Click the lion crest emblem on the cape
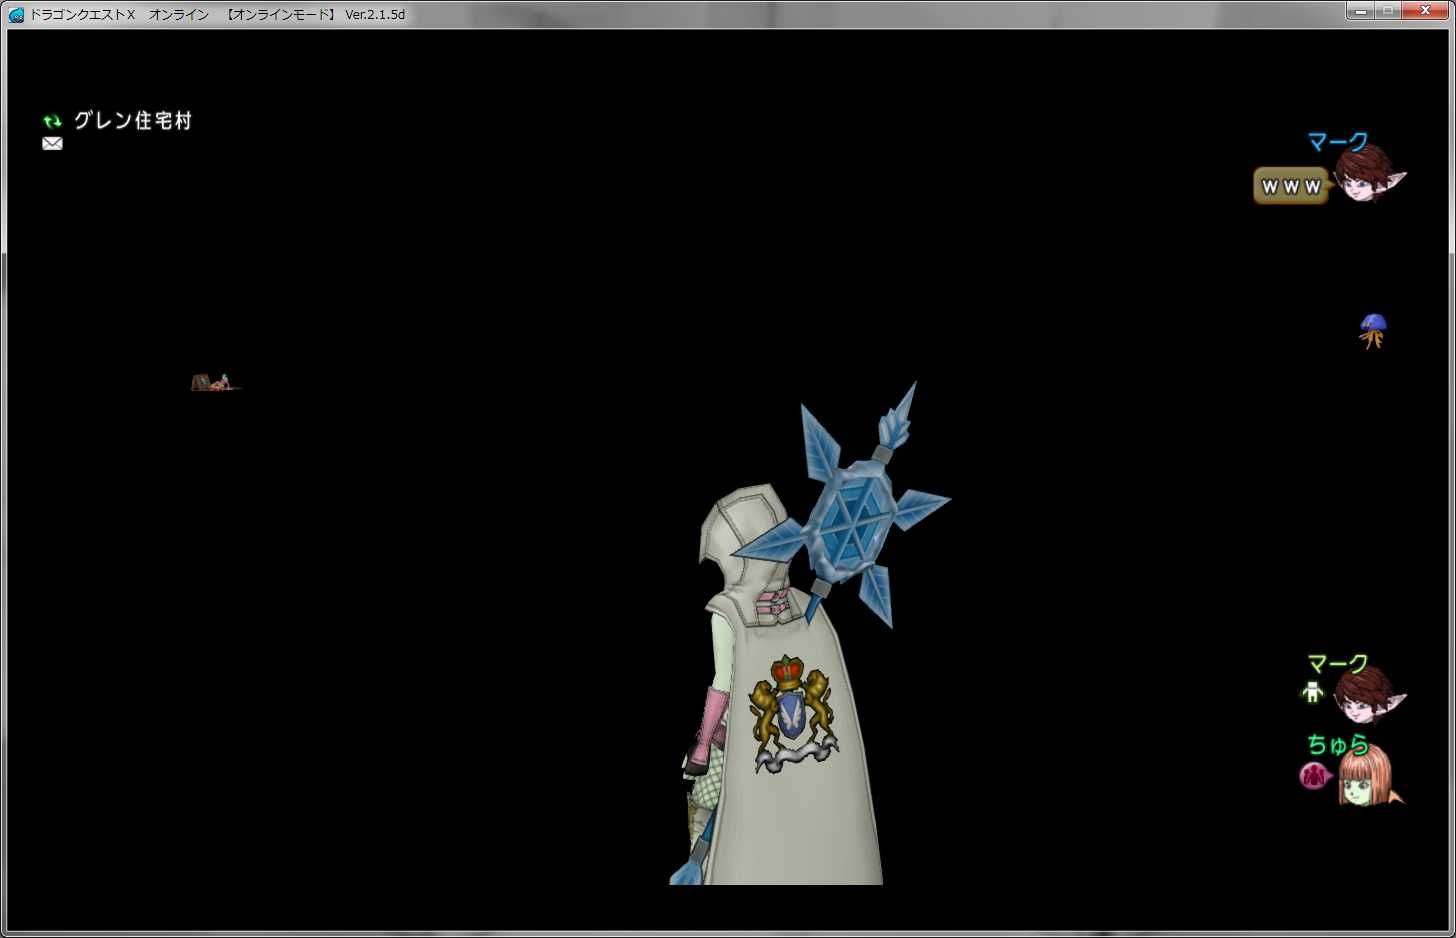Image resolution: width=1456 pixels, height=938 pixels. click(794, 712)
